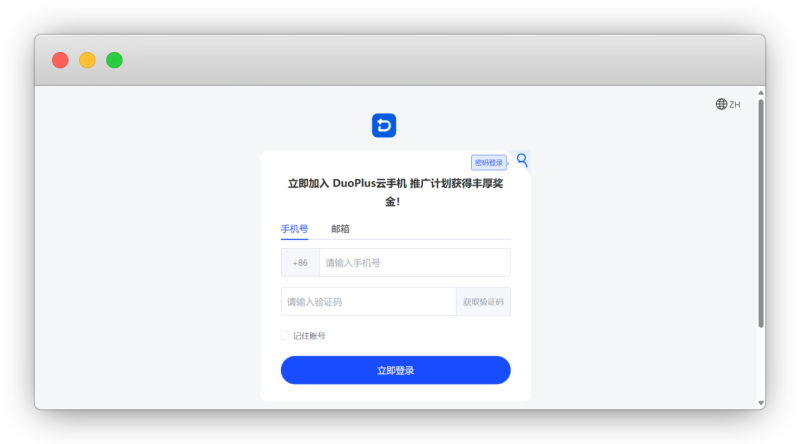Click the 获取验证码 button

[483, 302]
